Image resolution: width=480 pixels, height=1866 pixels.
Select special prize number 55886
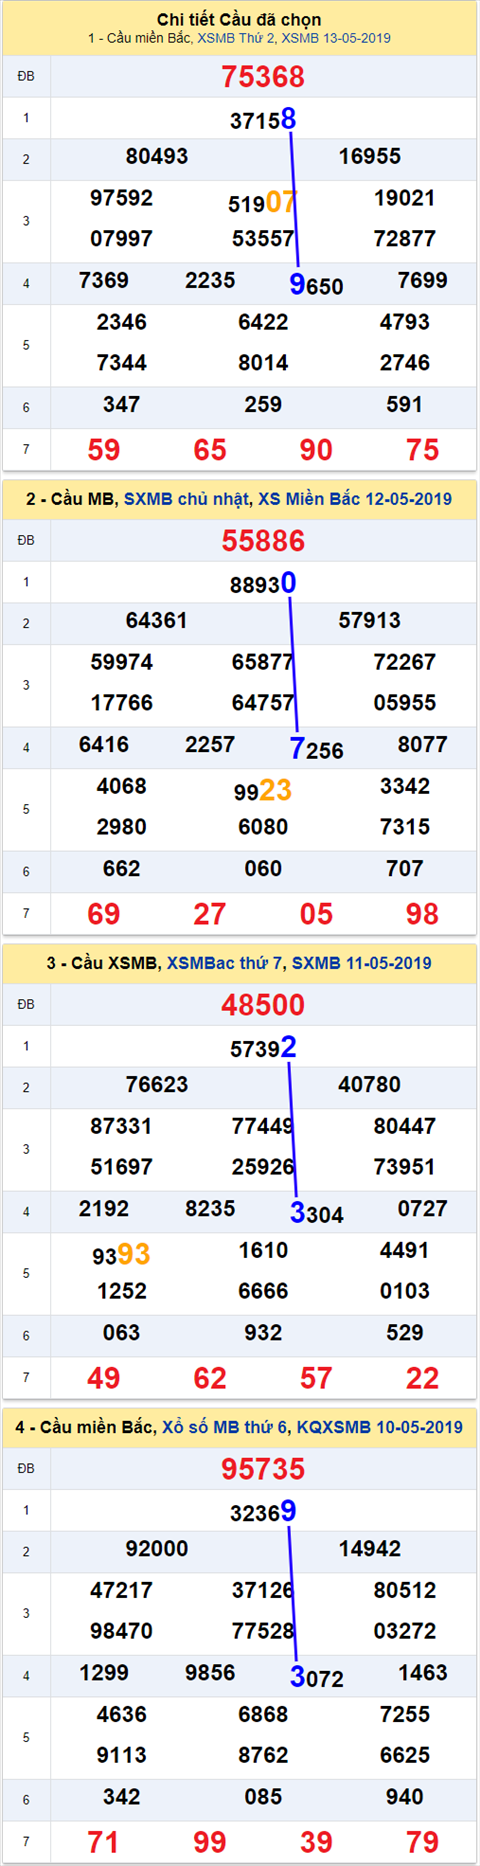click(x=263, y=541)
